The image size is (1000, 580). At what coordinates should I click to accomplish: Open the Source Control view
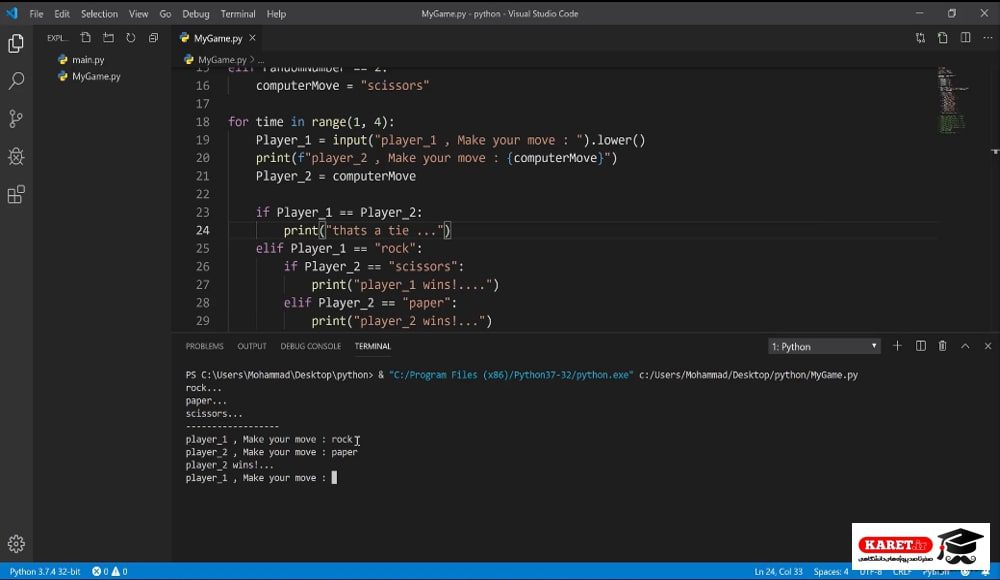16,119
